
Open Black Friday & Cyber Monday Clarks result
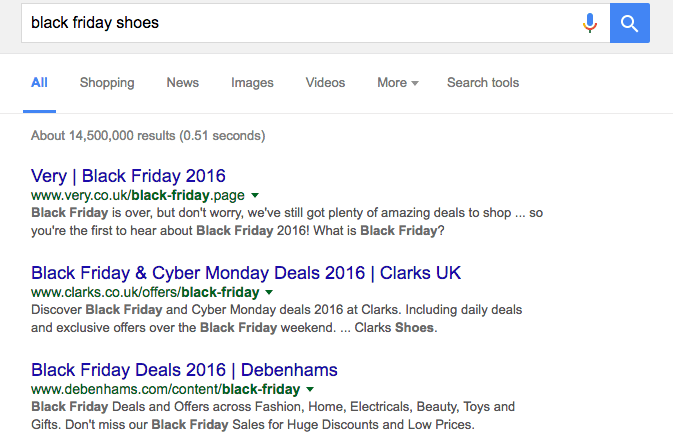tap(246, 272)
